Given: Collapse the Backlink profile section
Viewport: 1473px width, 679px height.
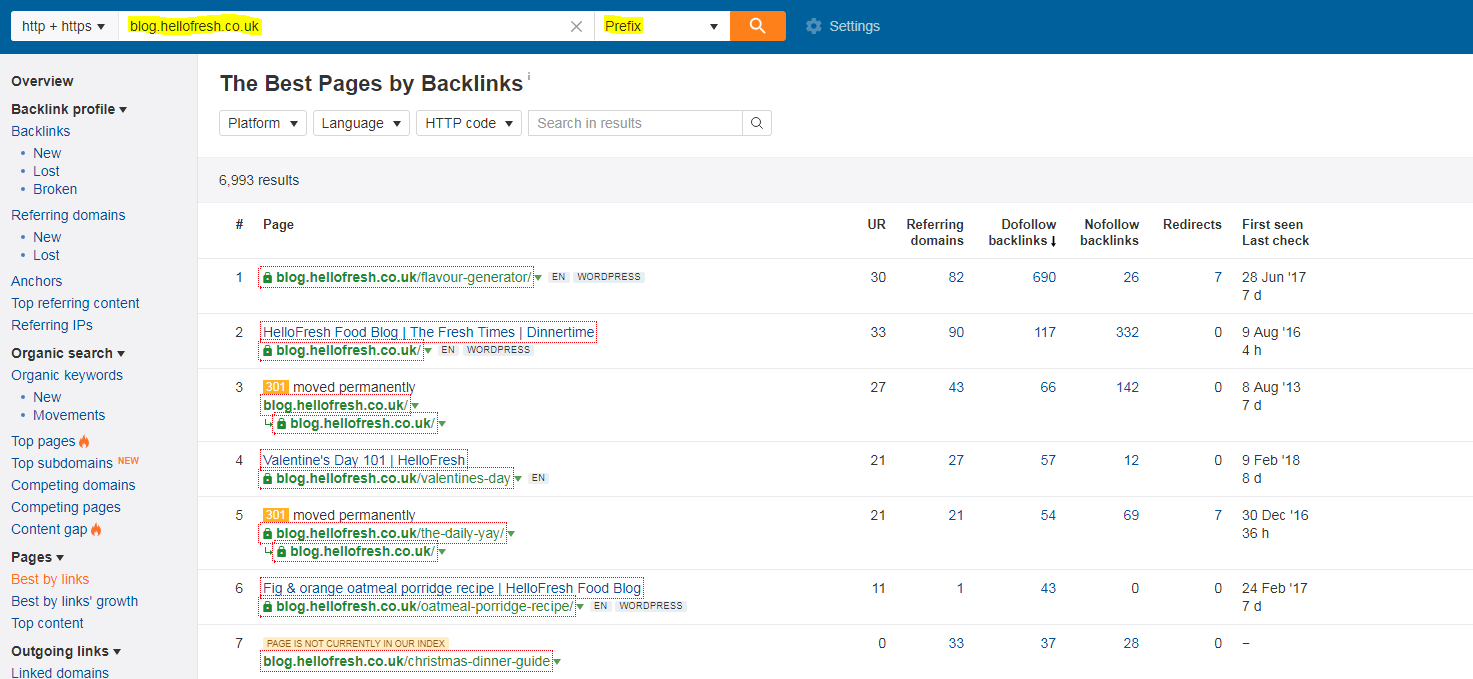Looking at the screenshot, I should (69, 109).
